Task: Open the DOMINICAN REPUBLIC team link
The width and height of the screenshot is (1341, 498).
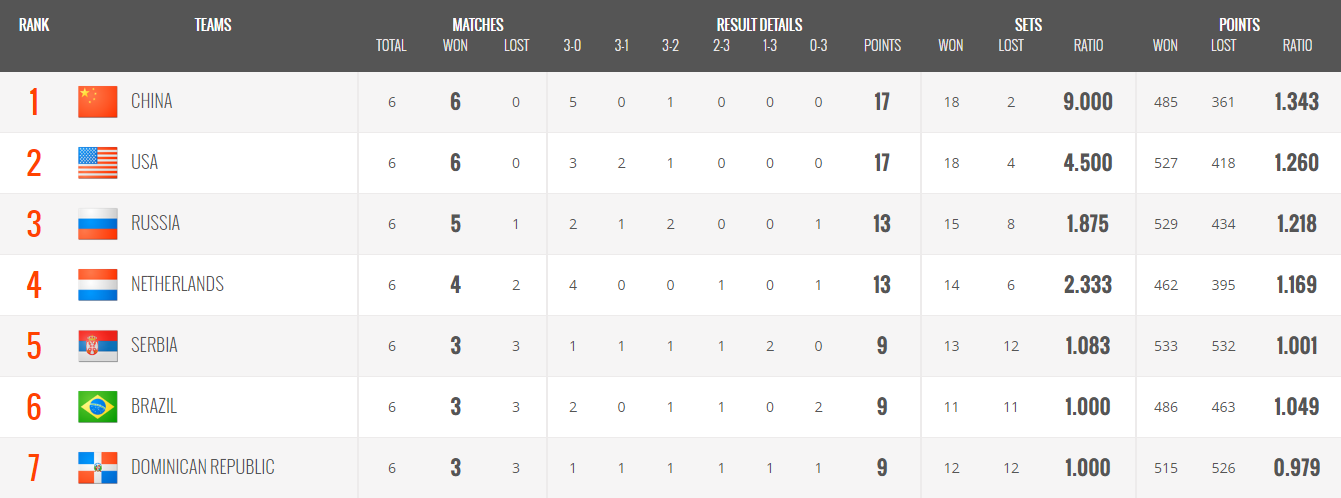Action: point(203,468)
